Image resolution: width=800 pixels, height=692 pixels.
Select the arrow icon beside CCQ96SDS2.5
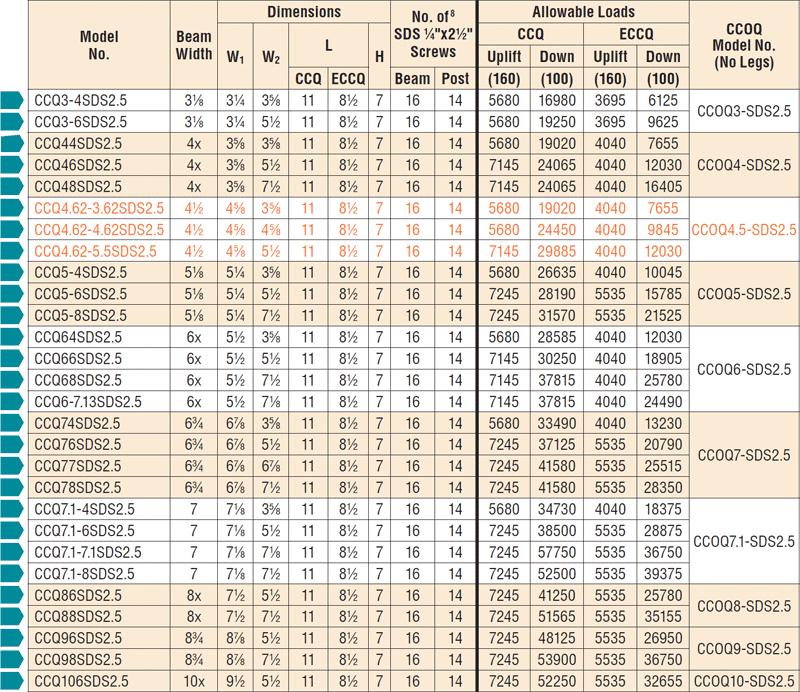[10, 638]
